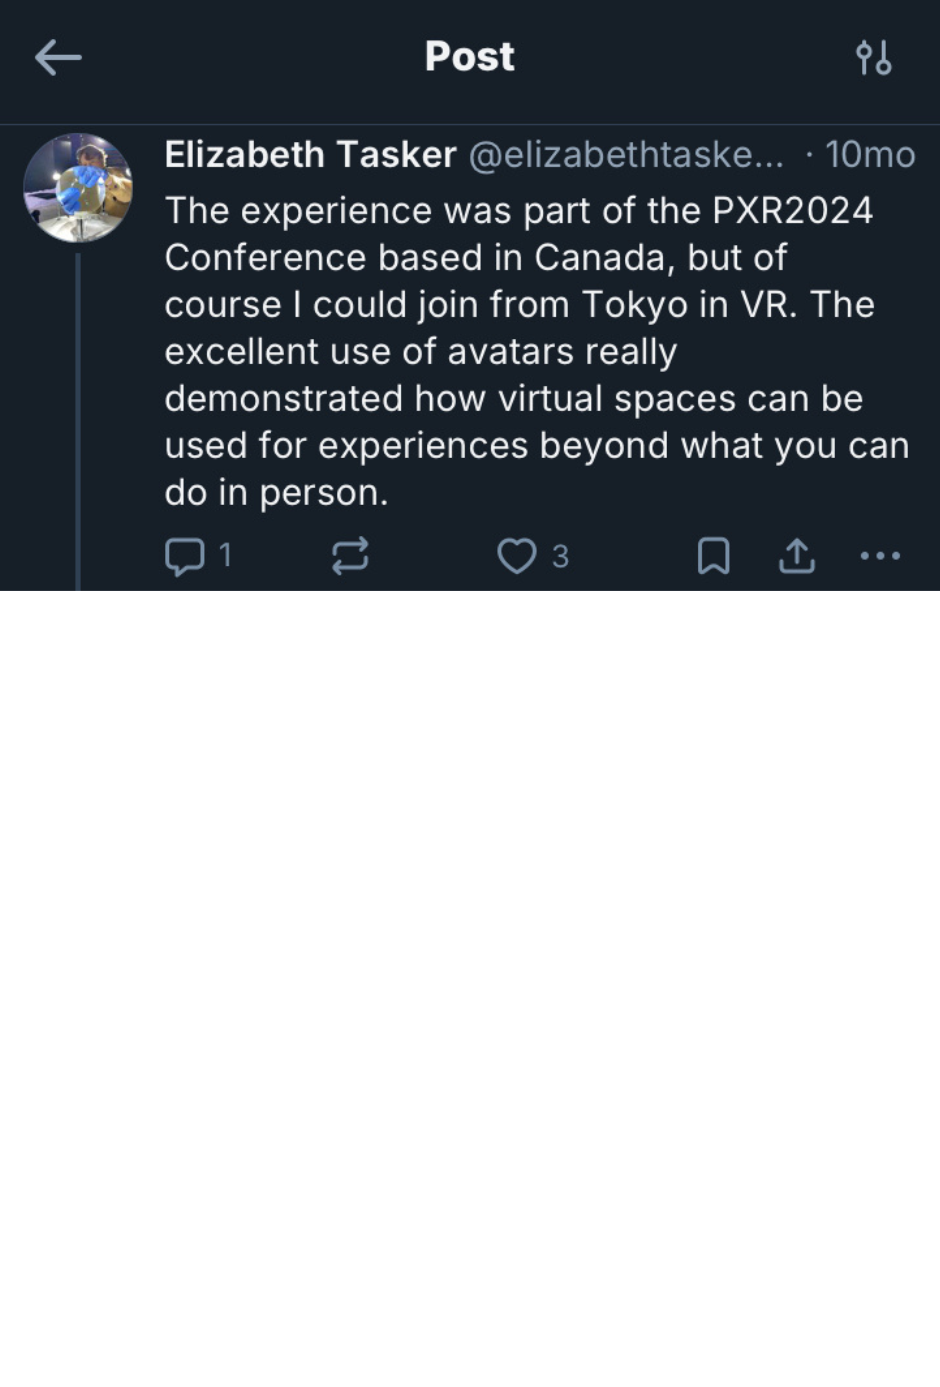Open Elizabeth Tasker's profile picture
This screenshot has width=940, height=1387.
pyautogui.click(x=78, y=188)
